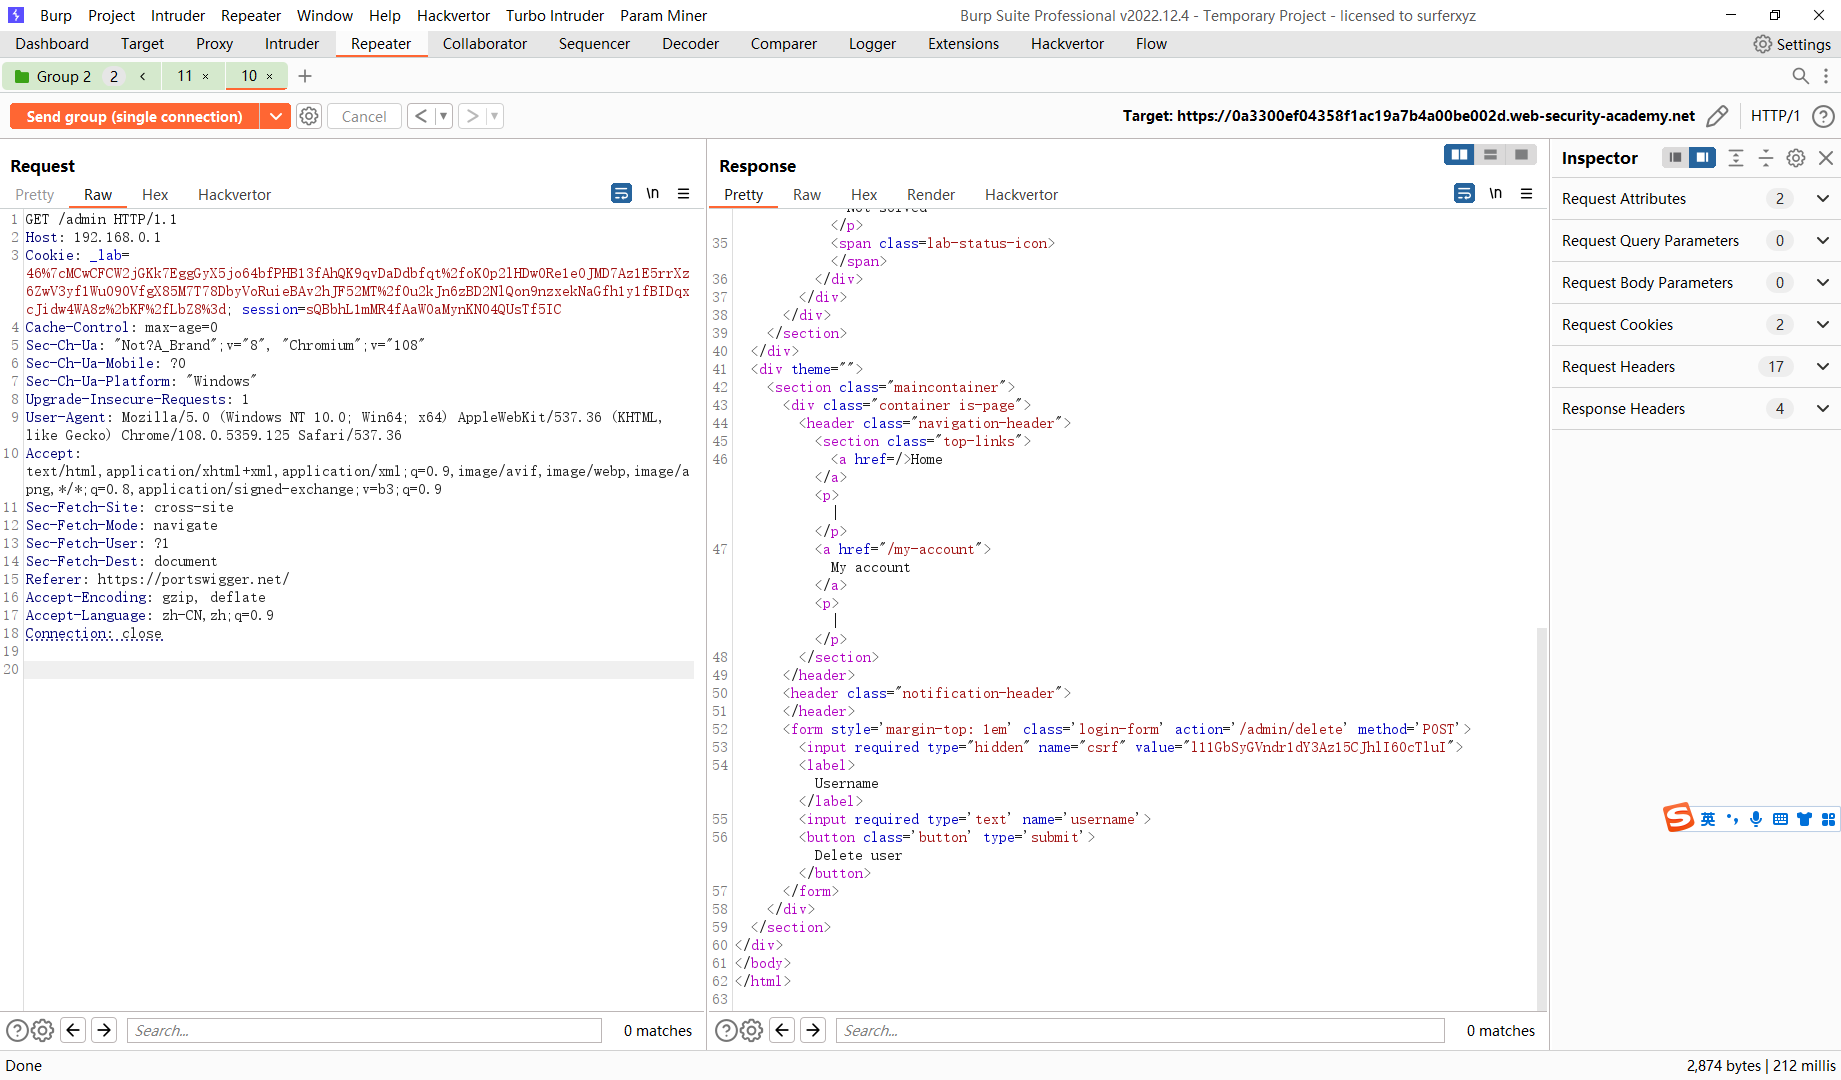This screenshot has width=1841, height=1080.
Task: Expand Request Cookies in the Inspector
Action: [1822, 324]
